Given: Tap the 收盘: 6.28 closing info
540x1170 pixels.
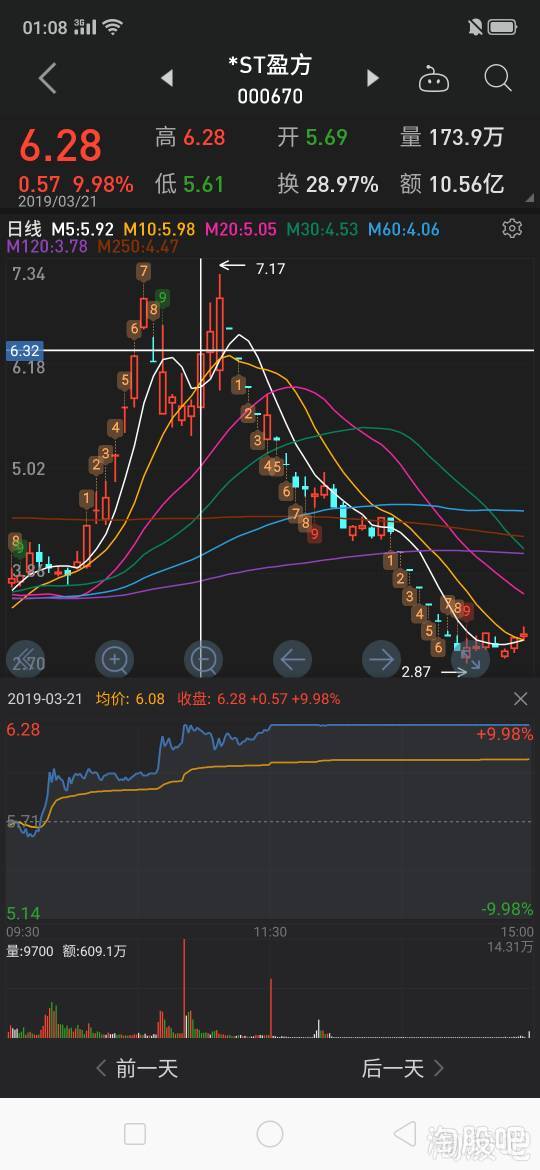Looking at the screenshot, I should [259, 699].
